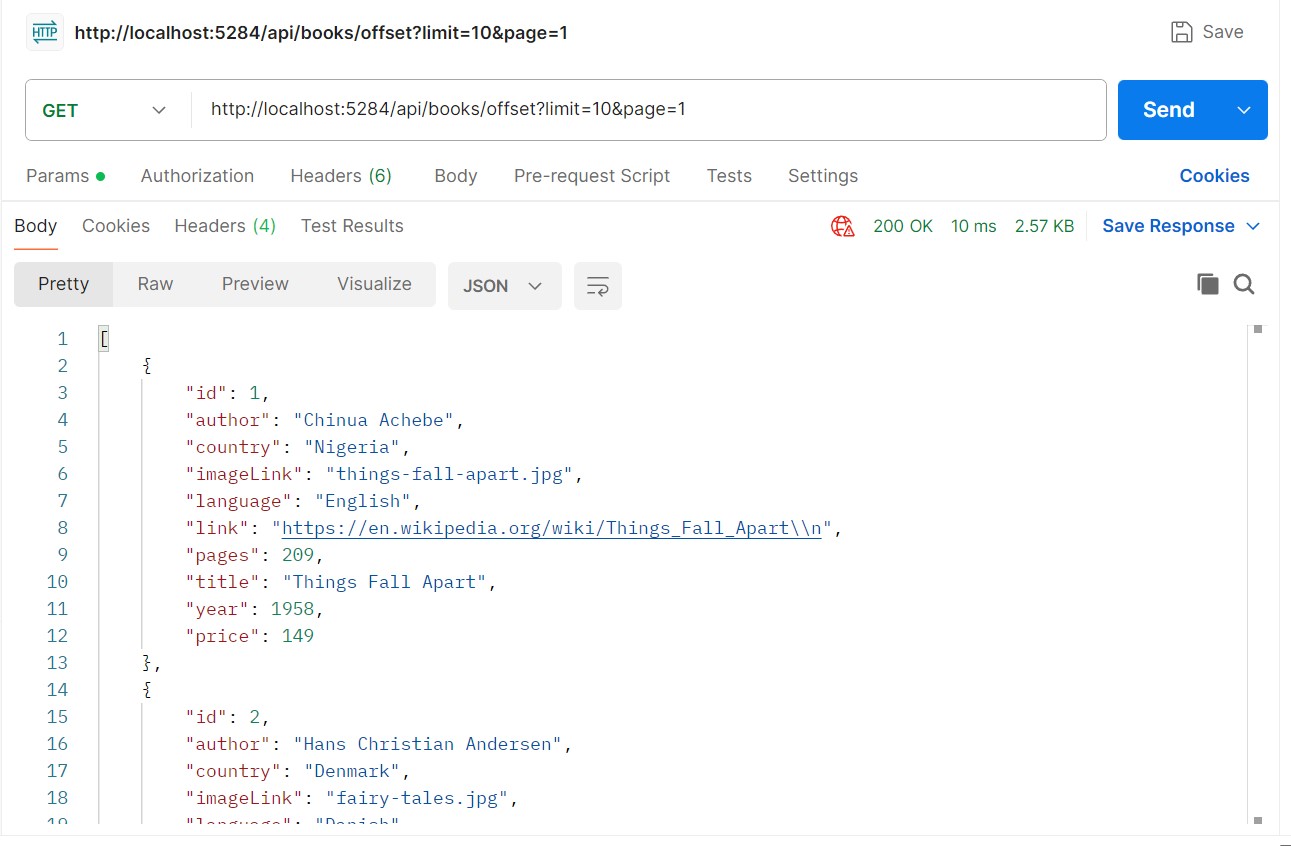The image size is (1291, 846).
Task: Open the request Body tab
Action: [x=456, y=176]
